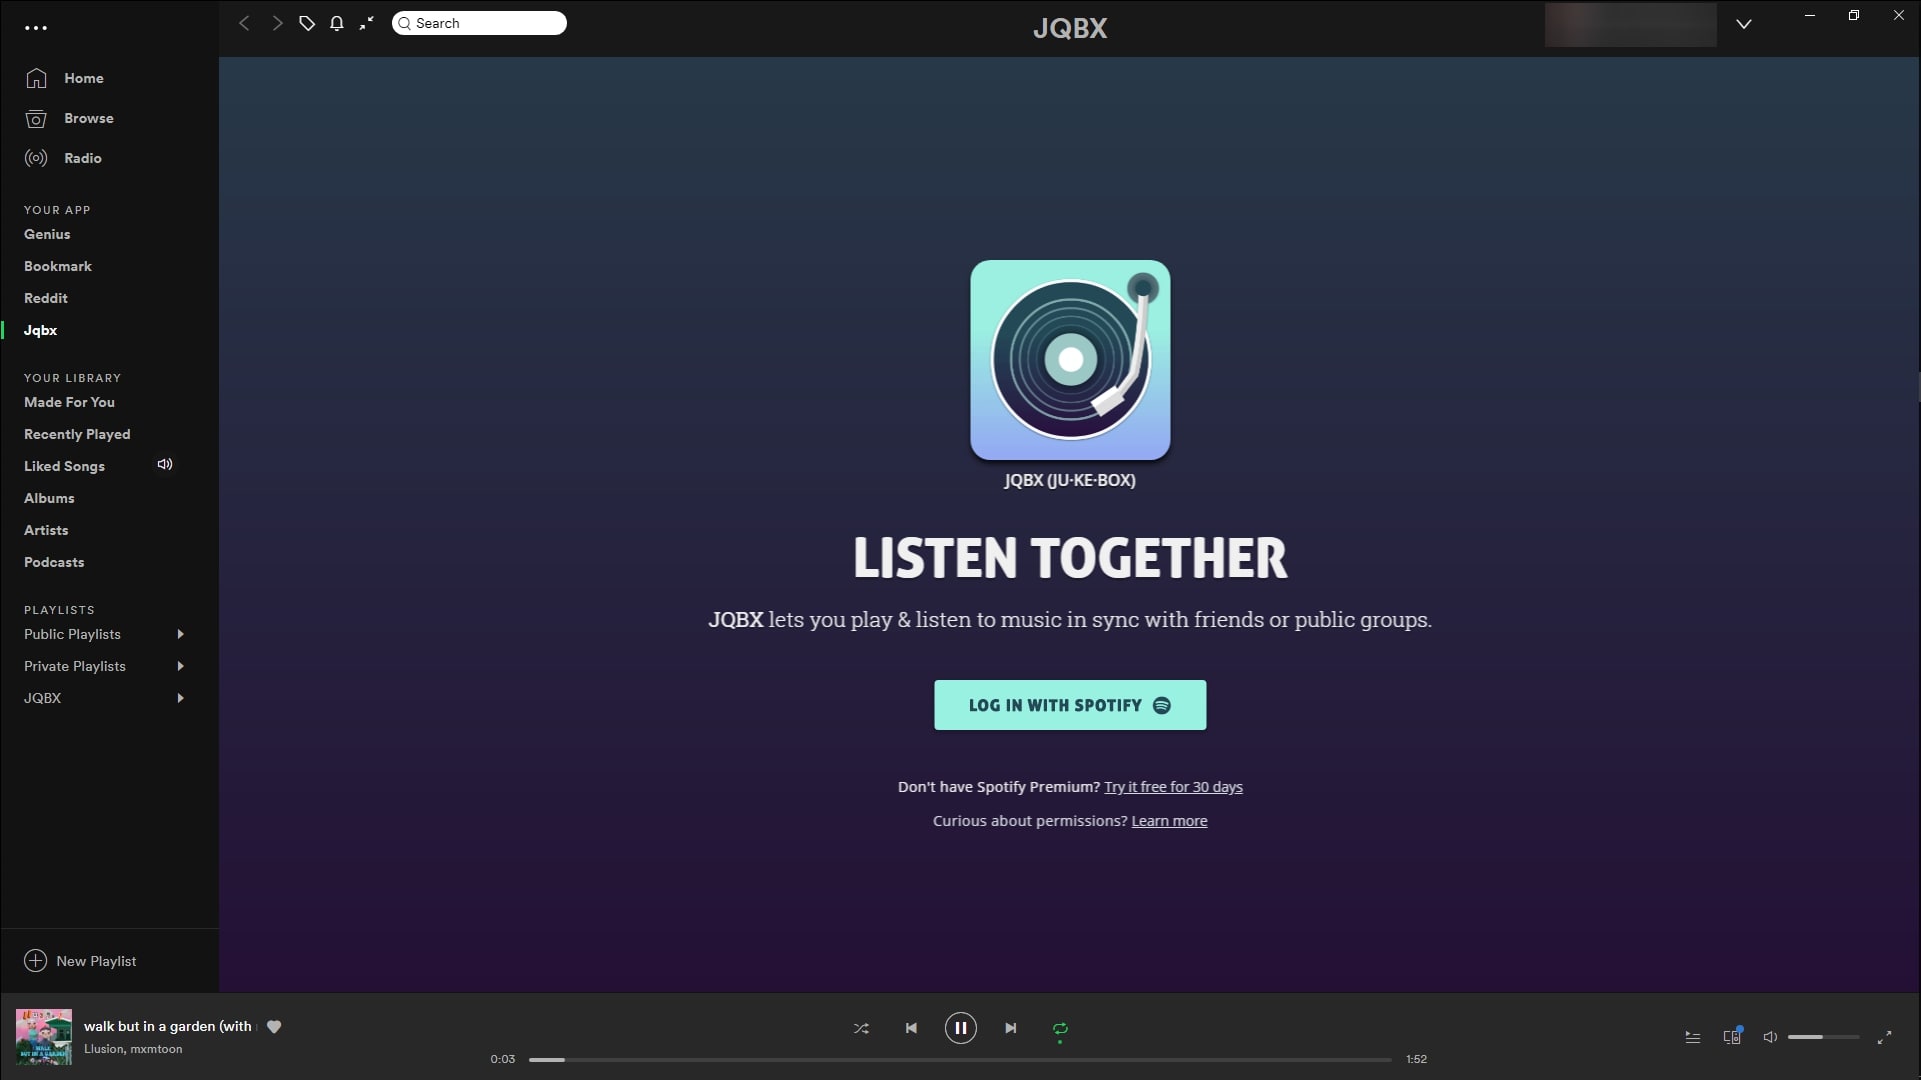Screen dimensions: 1921x1080
Task: Go to the previous track
Action: (911, 1028)
